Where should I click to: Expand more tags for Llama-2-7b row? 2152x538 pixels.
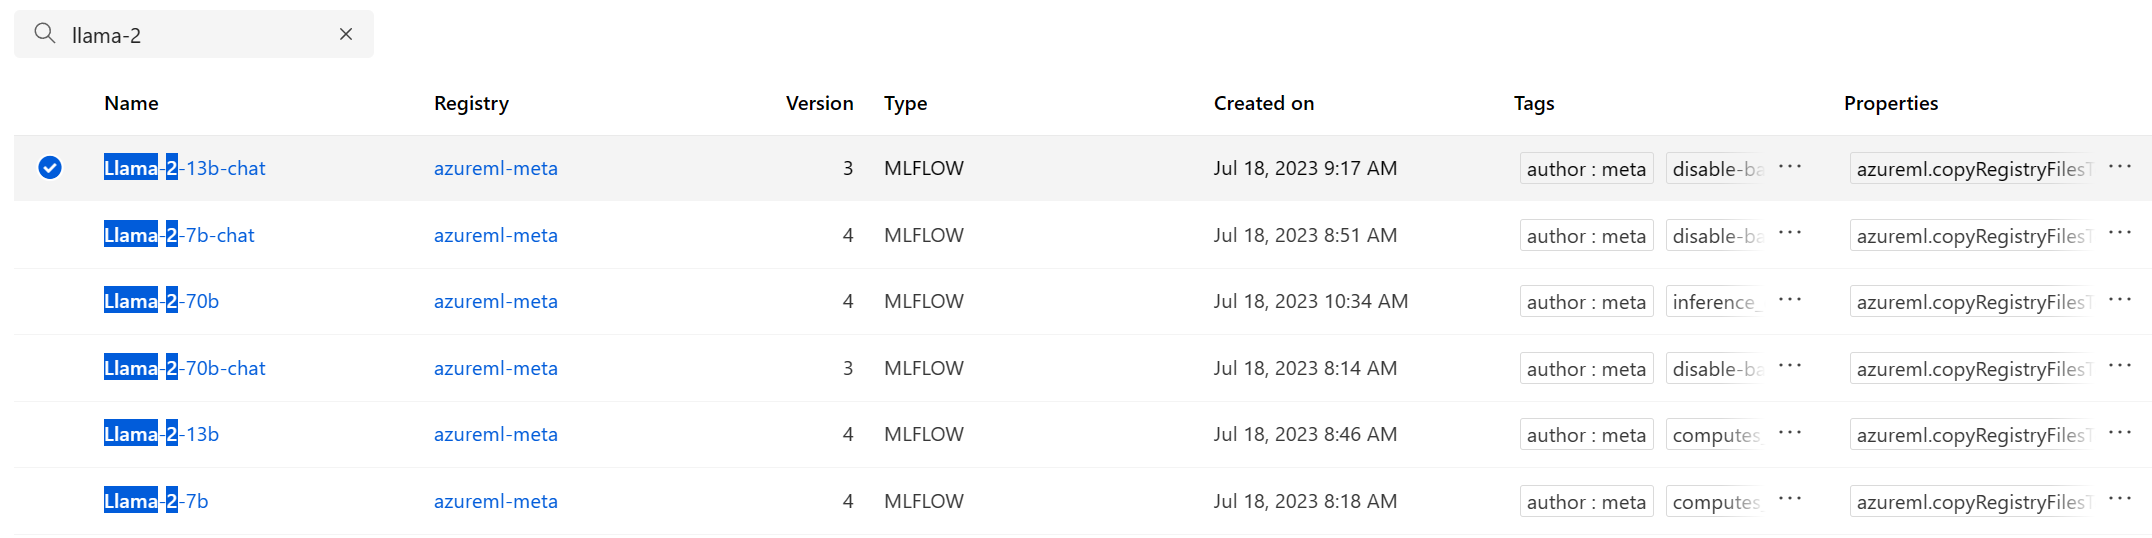[x=1790, y=500]
